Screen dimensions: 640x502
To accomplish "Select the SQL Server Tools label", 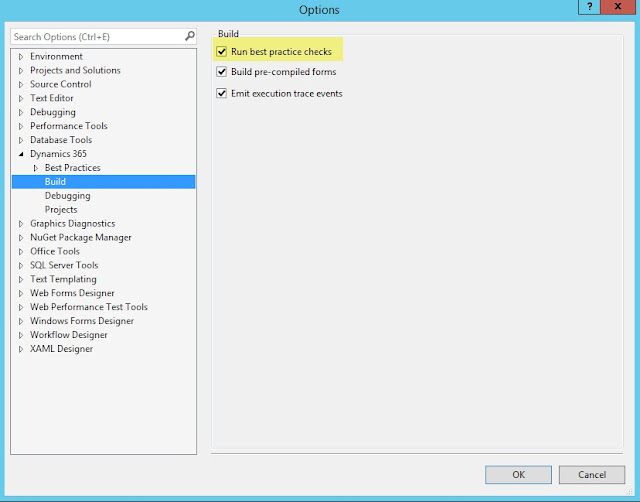I will (x=64, y=265).
